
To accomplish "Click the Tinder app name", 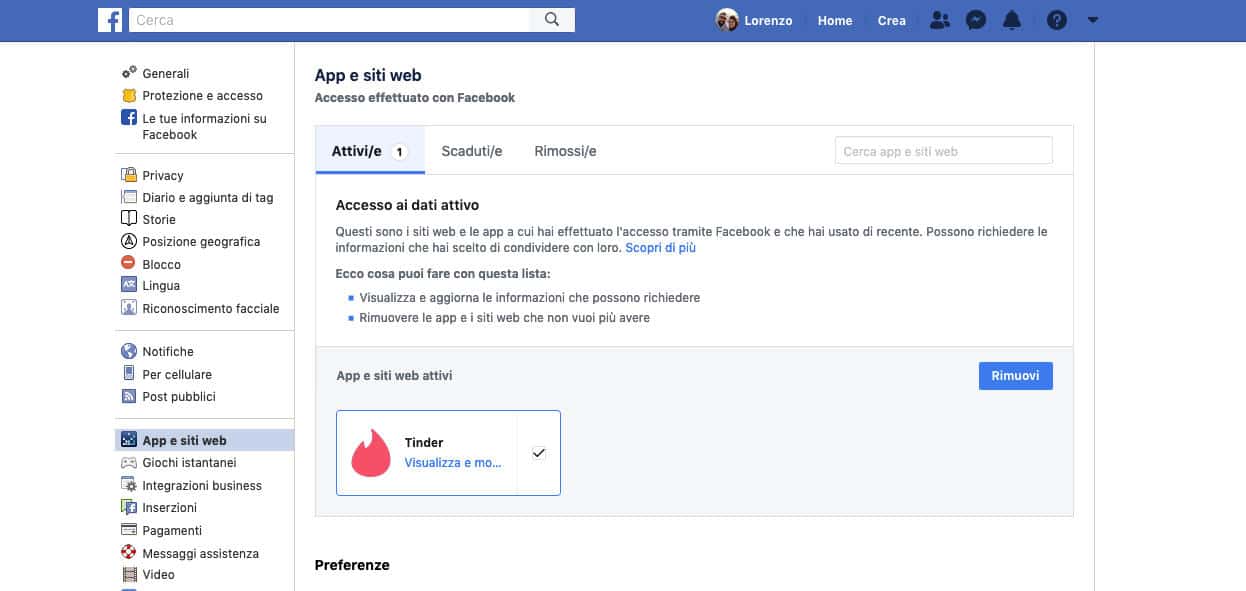I will point(424,442).
